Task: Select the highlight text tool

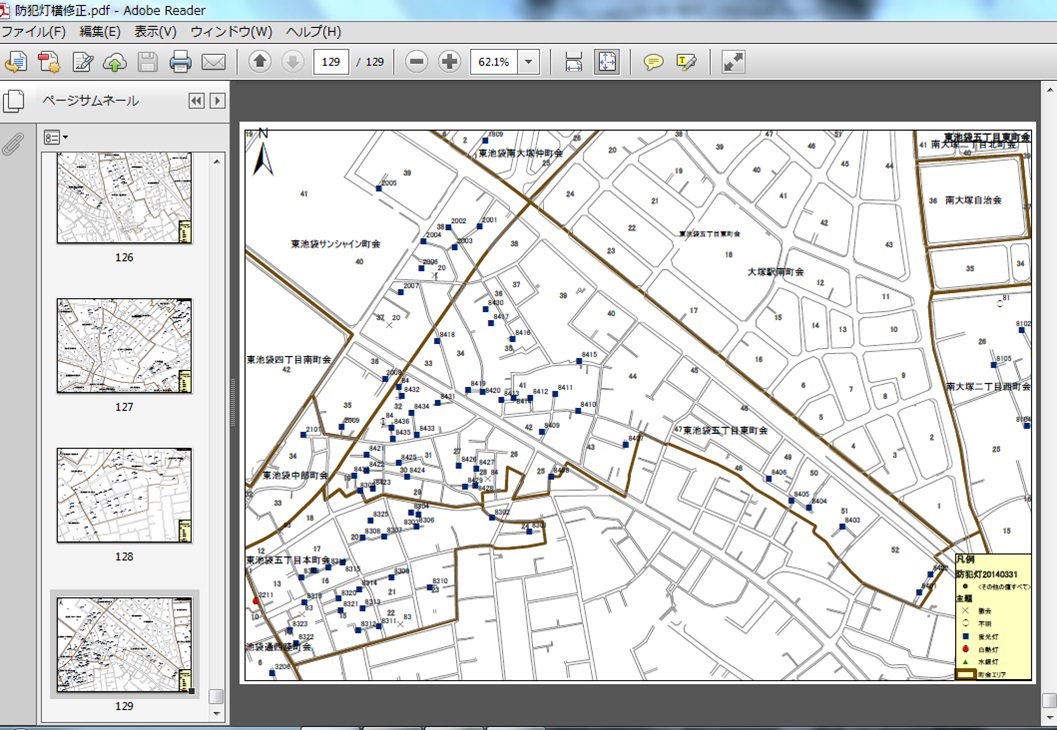Action: click(686, 62)
